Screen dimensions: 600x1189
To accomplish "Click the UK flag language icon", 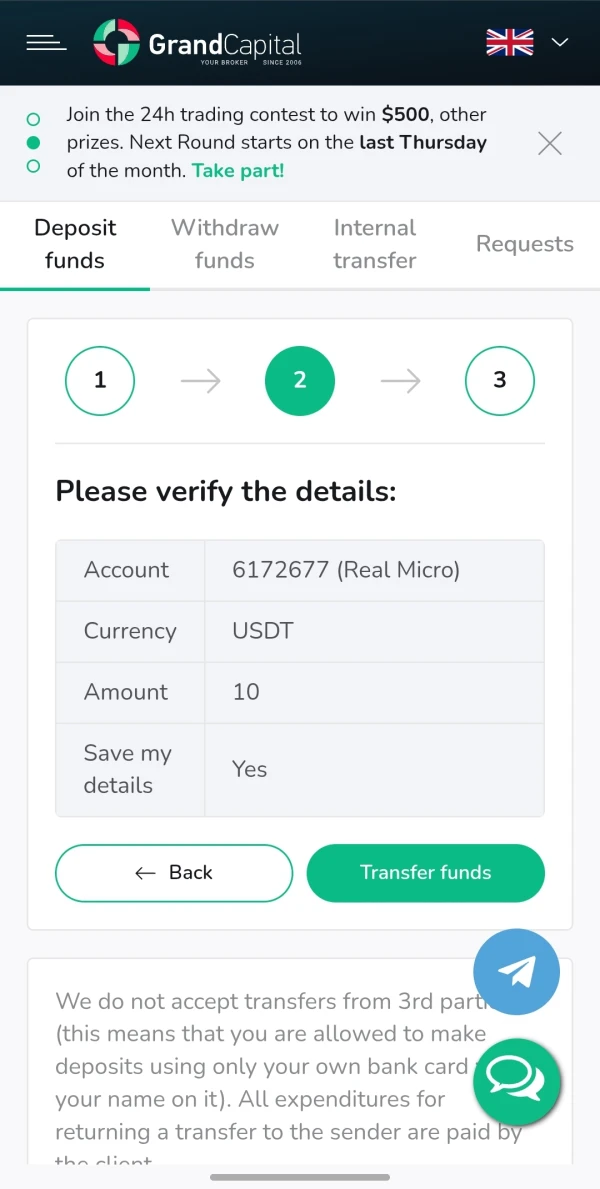I will 510,42.
